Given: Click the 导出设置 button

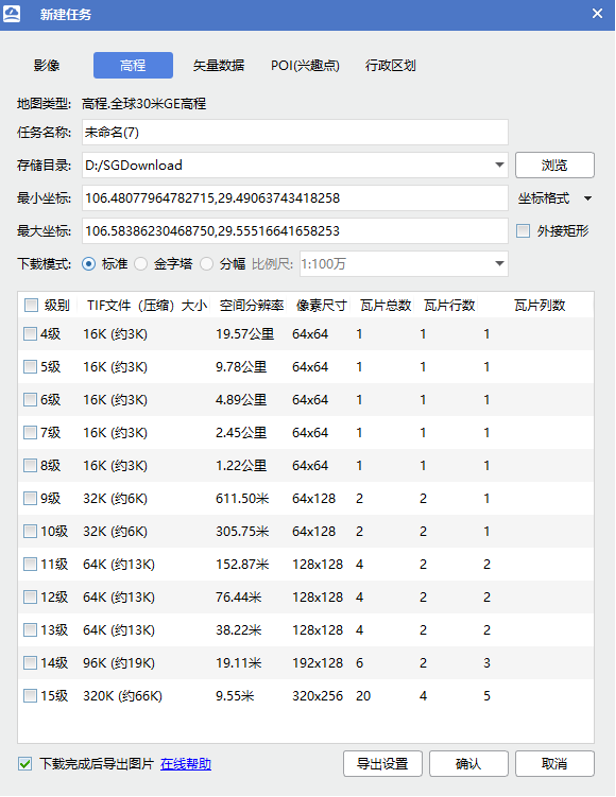Looking at the screenshot, I should point(382,764).
